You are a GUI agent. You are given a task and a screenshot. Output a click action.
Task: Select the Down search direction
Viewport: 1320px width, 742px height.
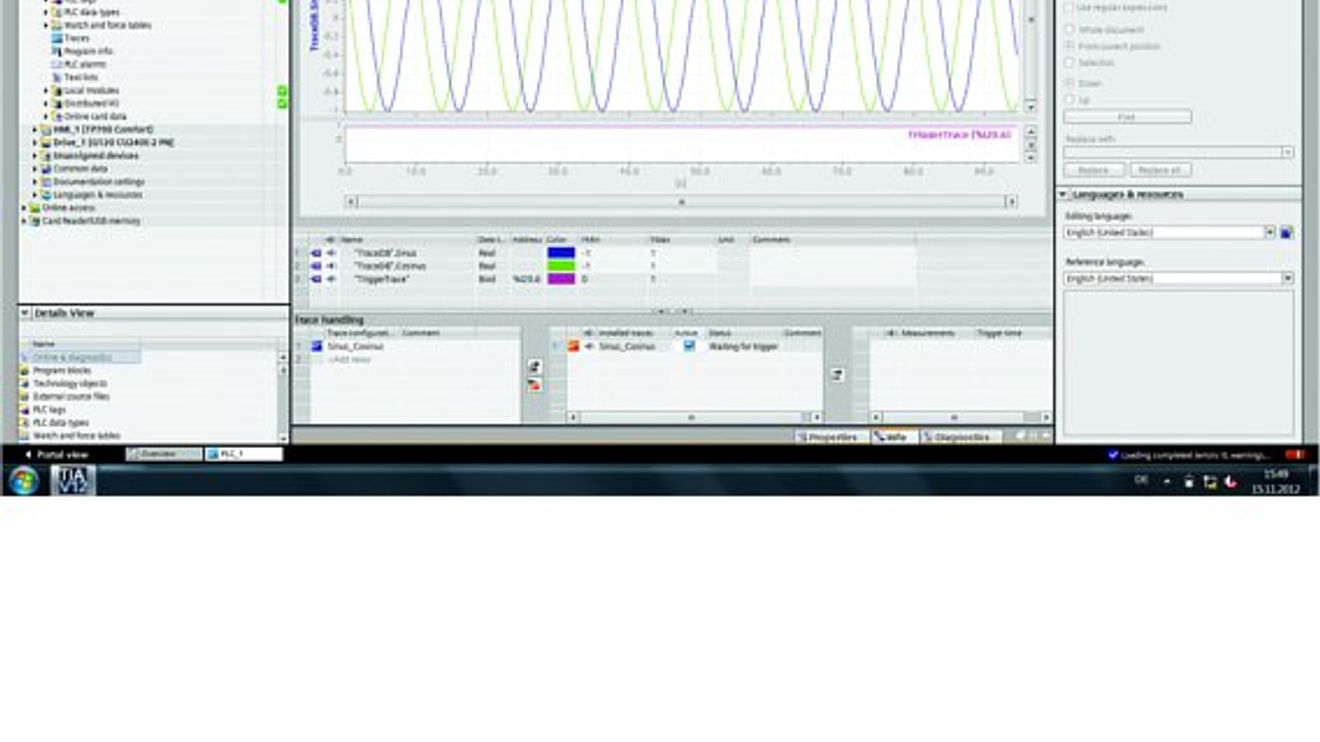click(x=1069, y=83)
